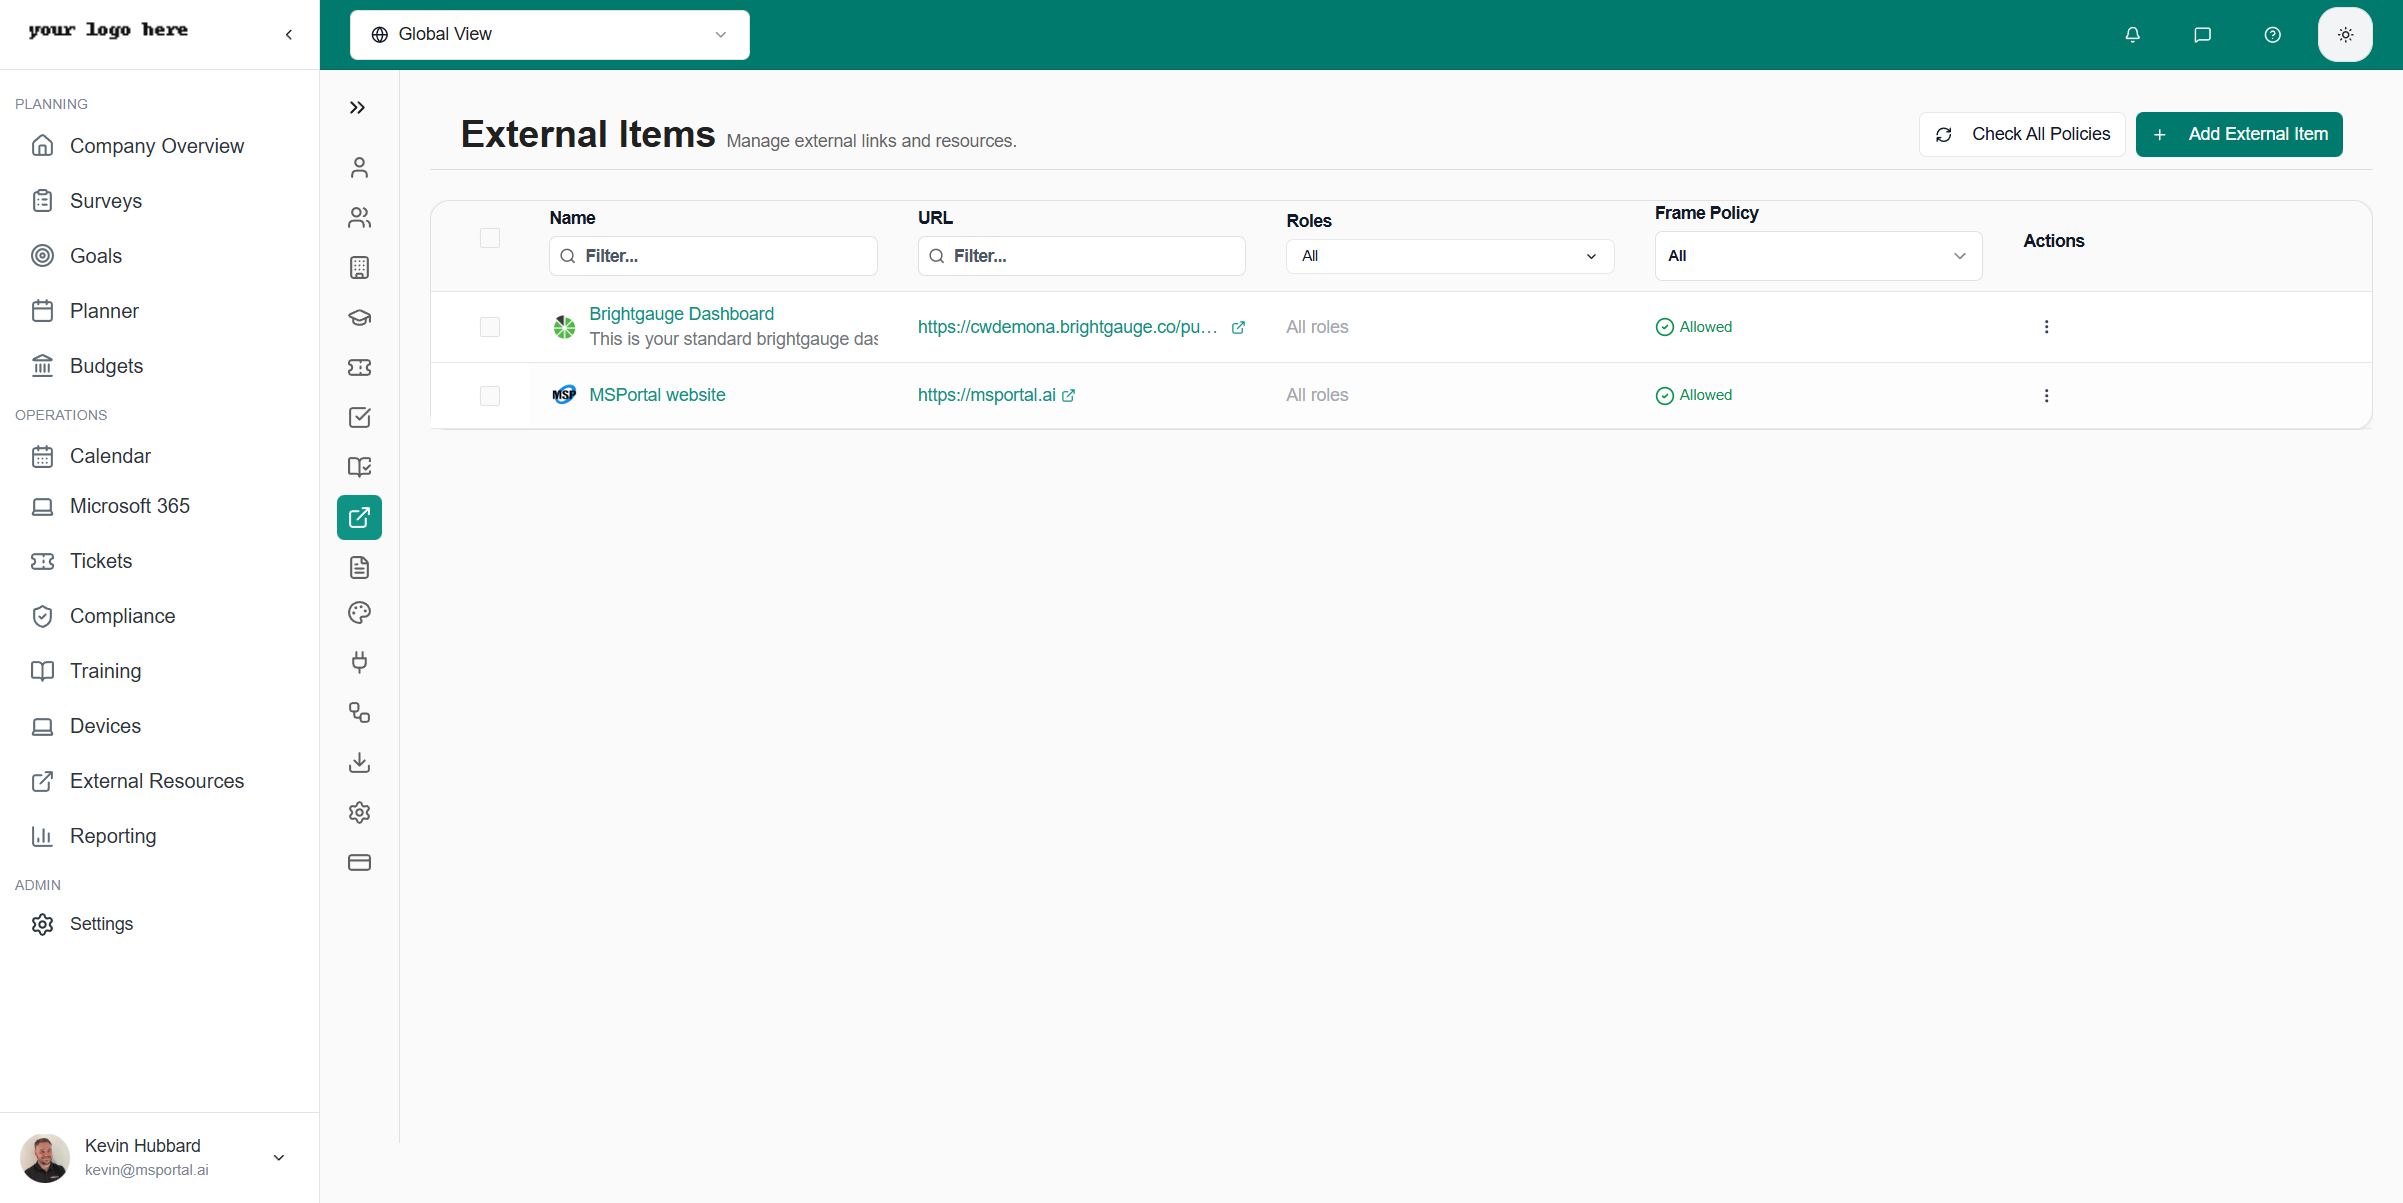This screenshot has width=2403, height=1203.
Task: Expand the secondary icon rail with double chevron
Action: [357, 108]
